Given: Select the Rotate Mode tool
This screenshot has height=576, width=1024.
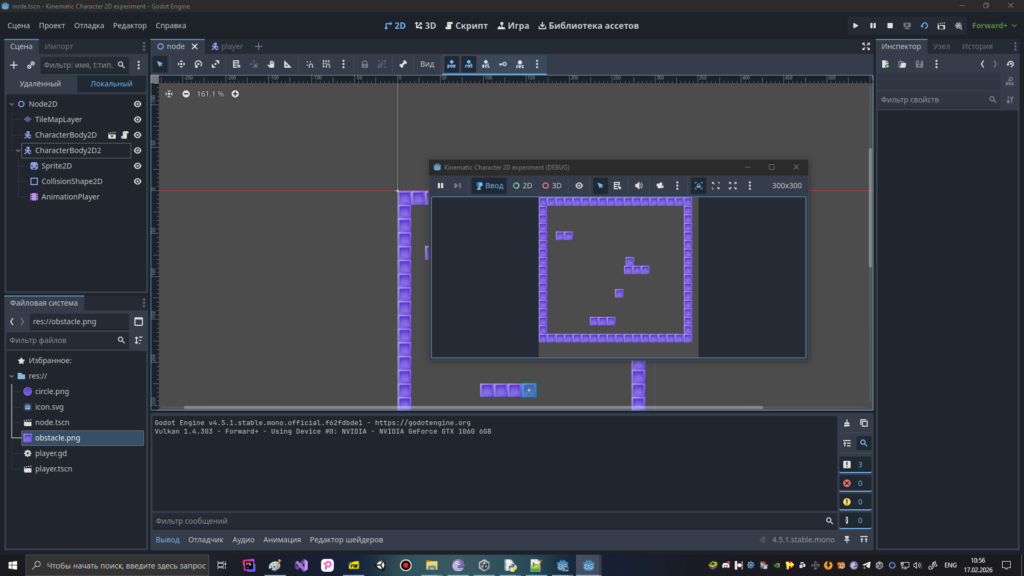Looking at the screenshot, I should (198, 64).
